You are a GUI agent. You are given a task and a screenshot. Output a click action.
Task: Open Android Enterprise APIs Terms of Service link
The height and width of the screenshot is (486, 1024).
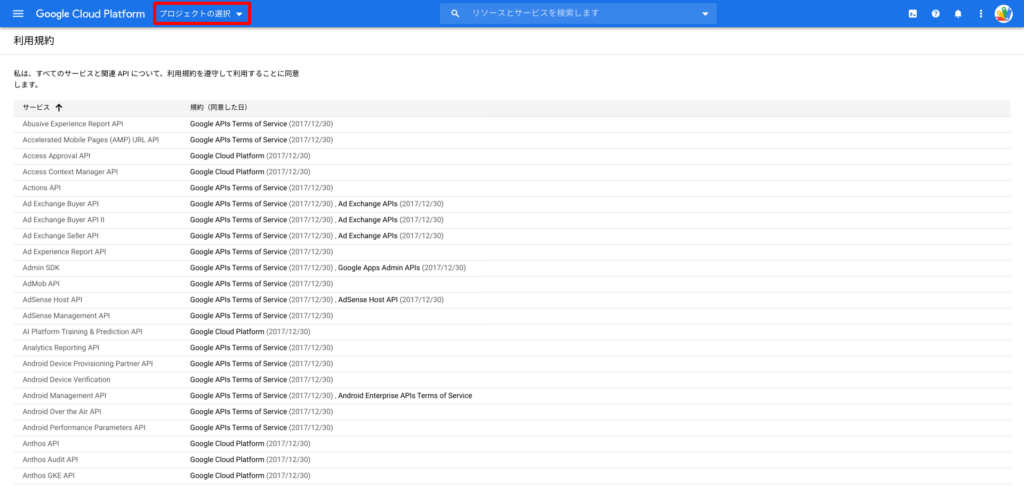405,396
